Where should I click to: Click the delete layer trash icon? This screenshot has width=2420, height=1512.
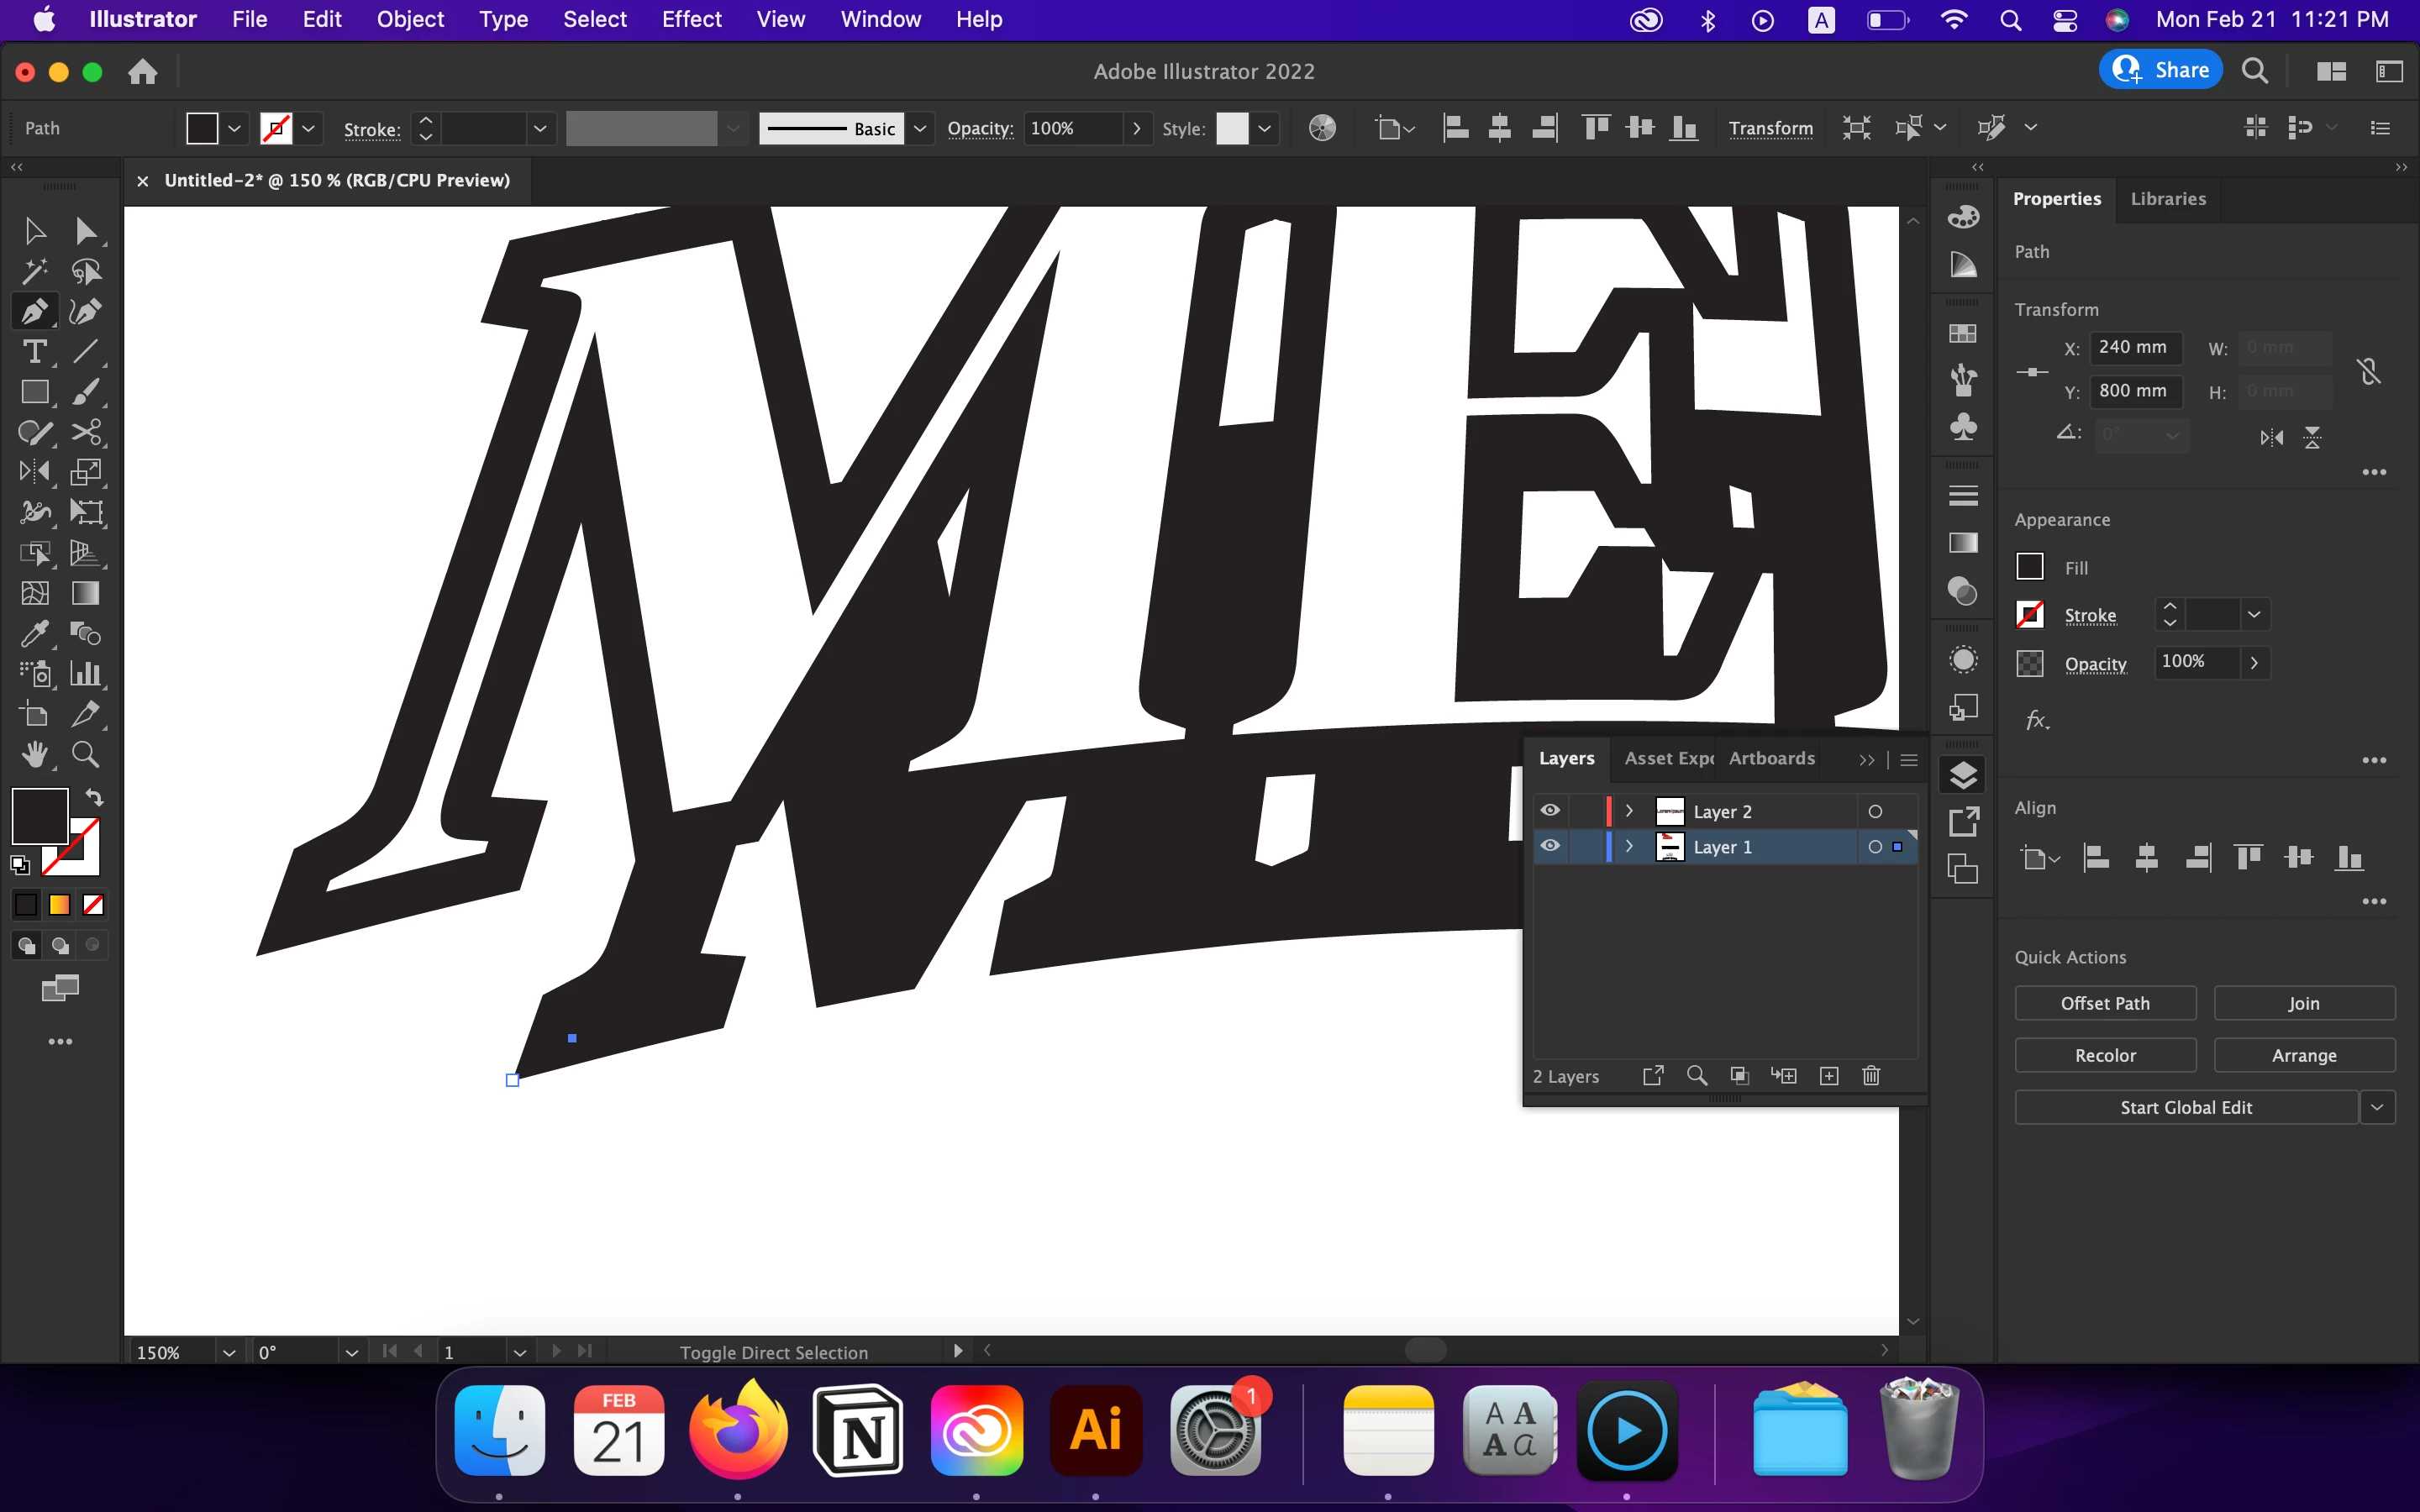pyautogui.click(x=1871, y=1076)
